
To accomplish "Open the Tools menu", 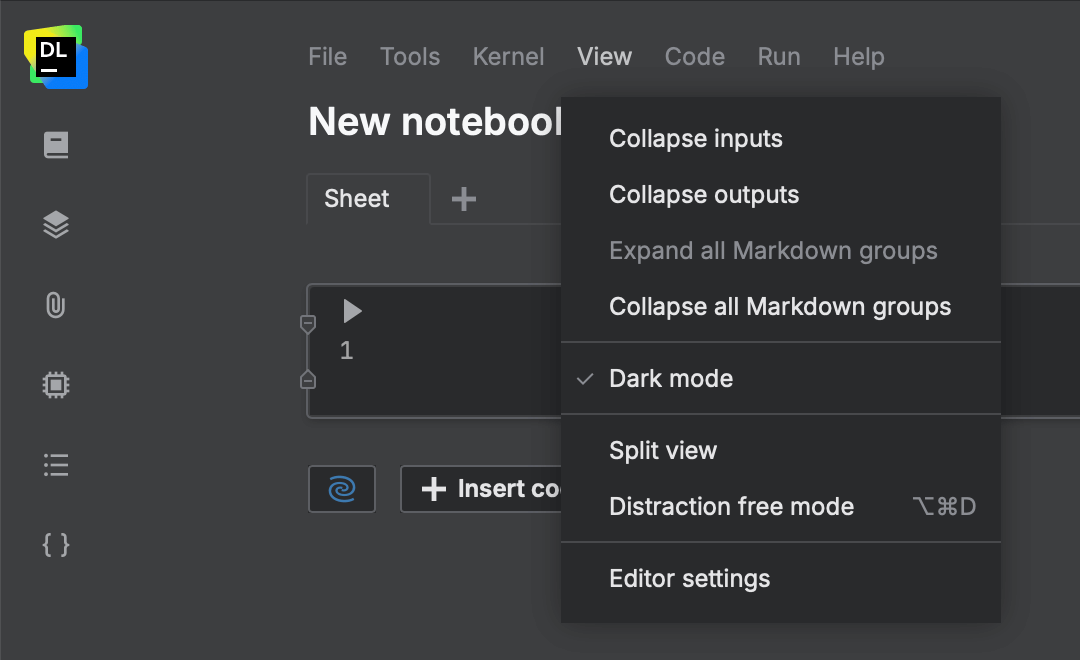I will click(410, 56).
